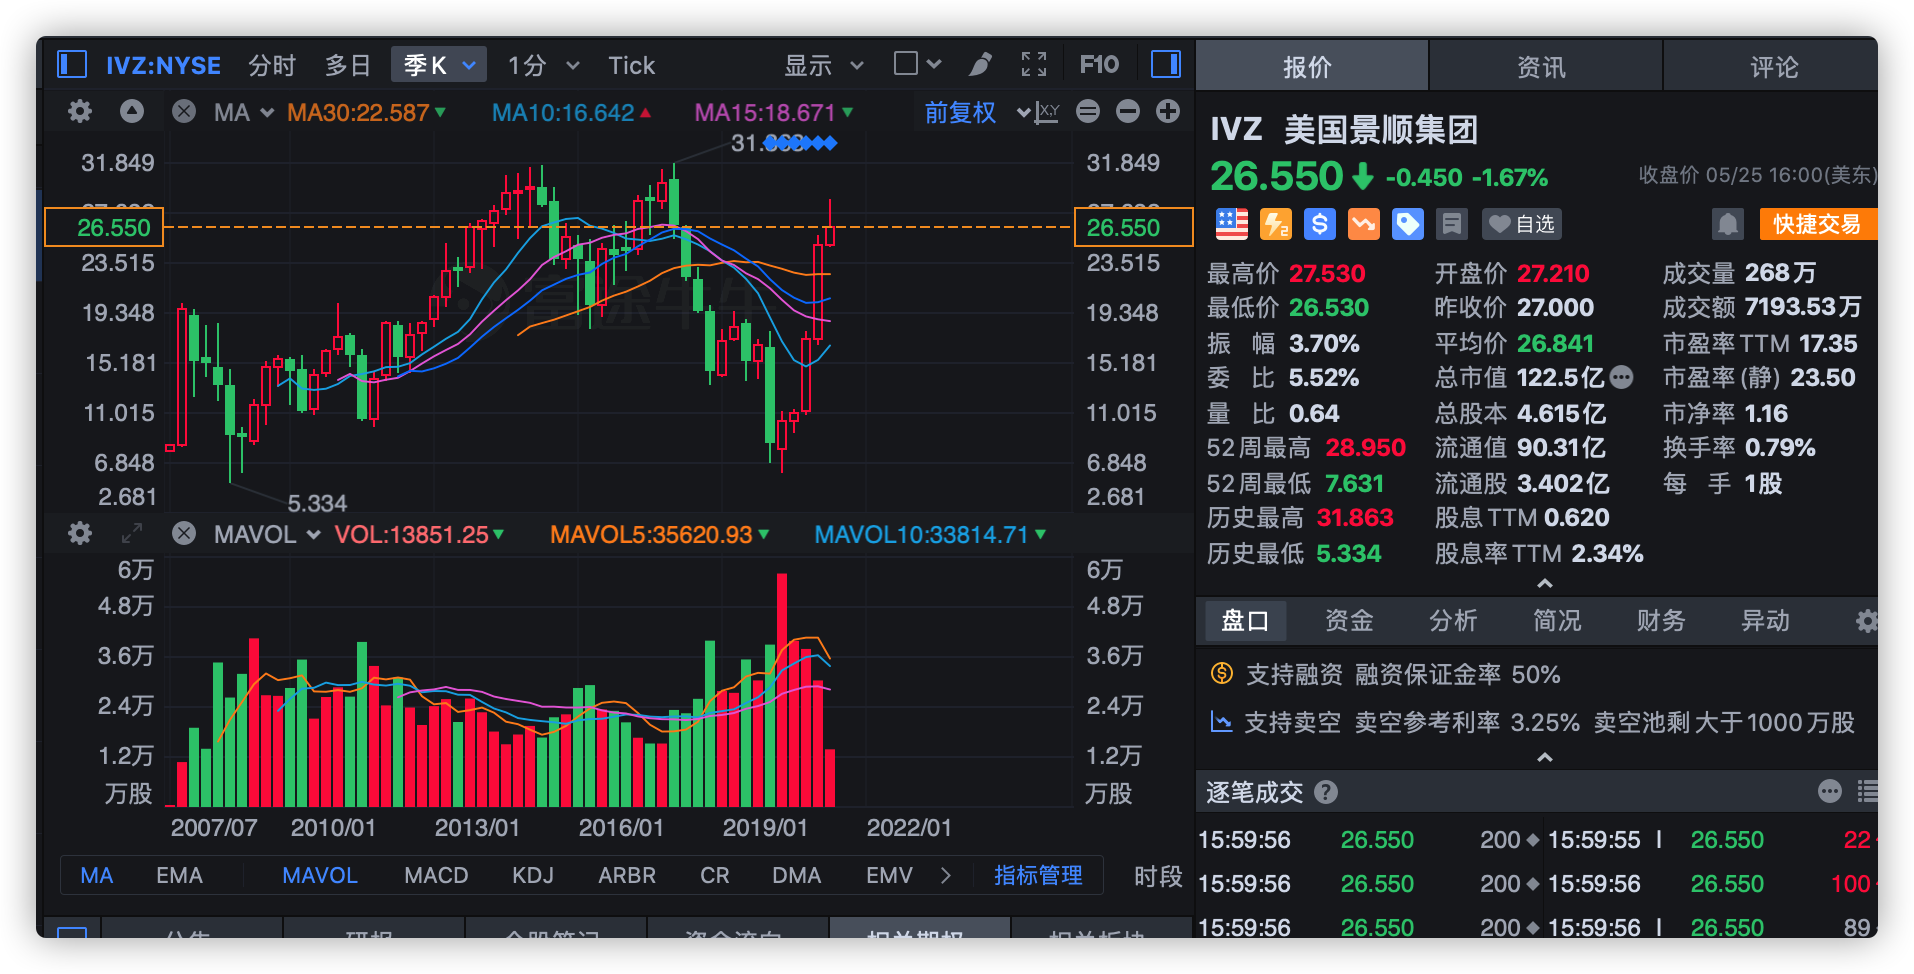Open 指标管理 indicator management
The height and width of the screenshot is (974, 1914).
[1038, 876]
